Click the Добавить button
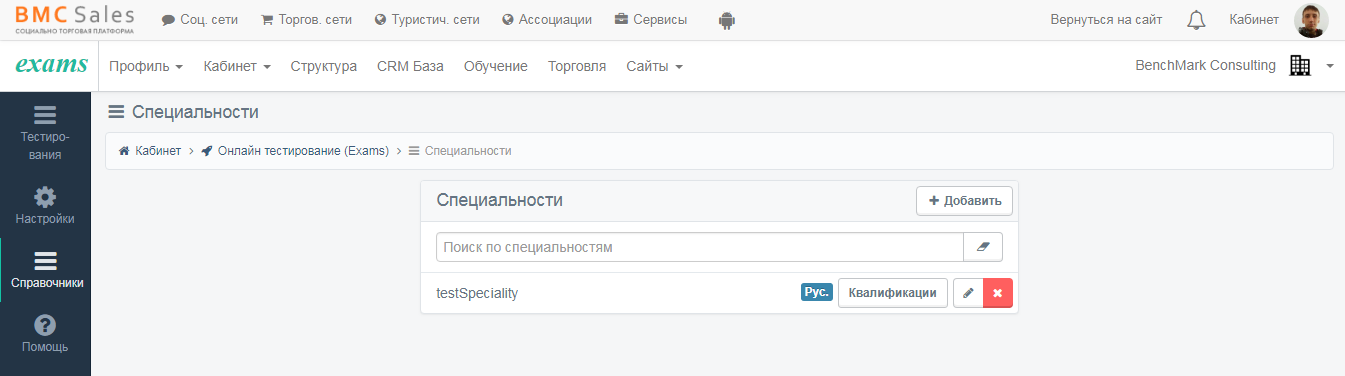This screenshot has width=1345, height=376. (964, 200)
